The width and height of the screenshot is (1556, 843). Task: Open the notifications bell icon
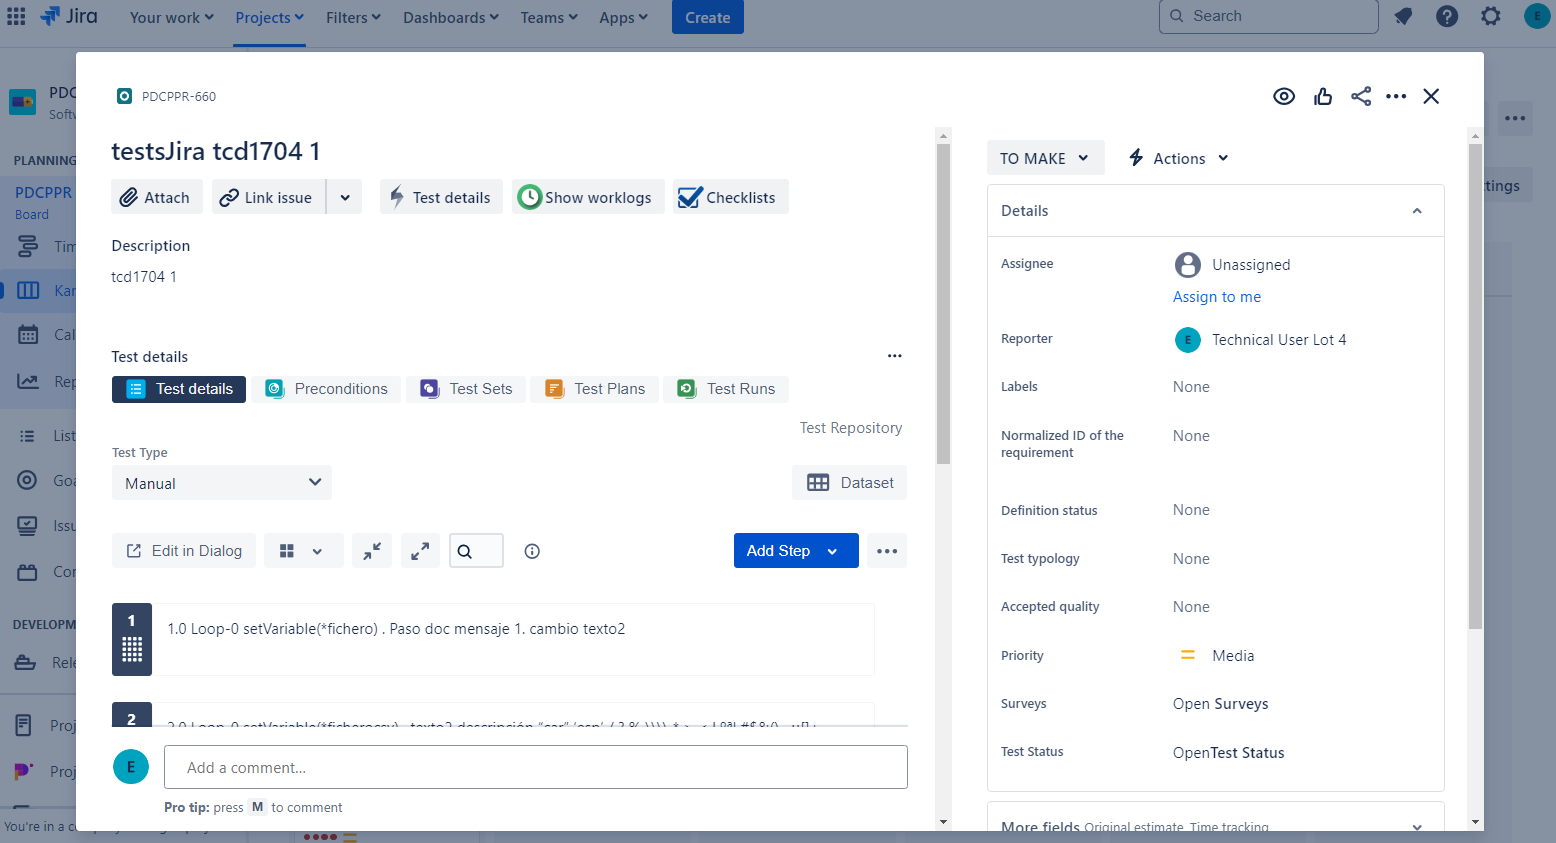point(1403,17)
